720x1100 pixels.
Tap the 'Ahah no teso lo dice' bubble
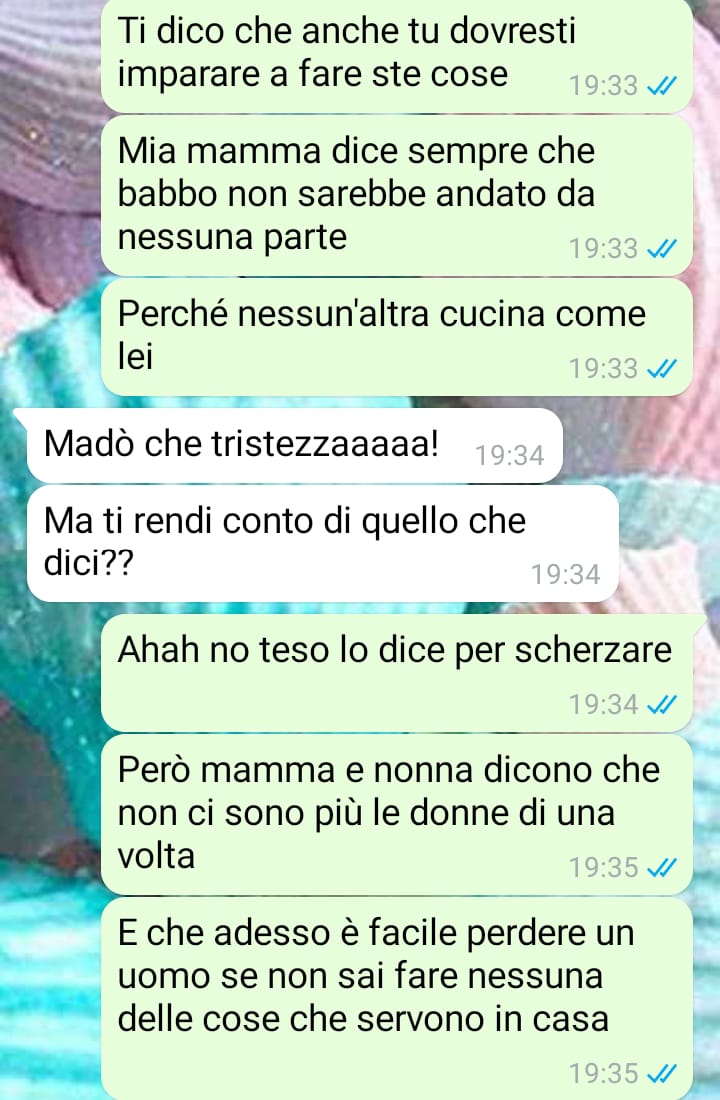pyautogui.click(x=396, y=673)
